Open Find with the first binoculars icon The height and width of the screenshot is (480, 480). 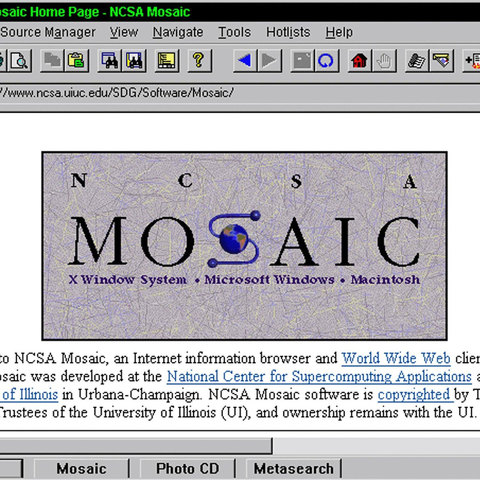tap(109, 61)
